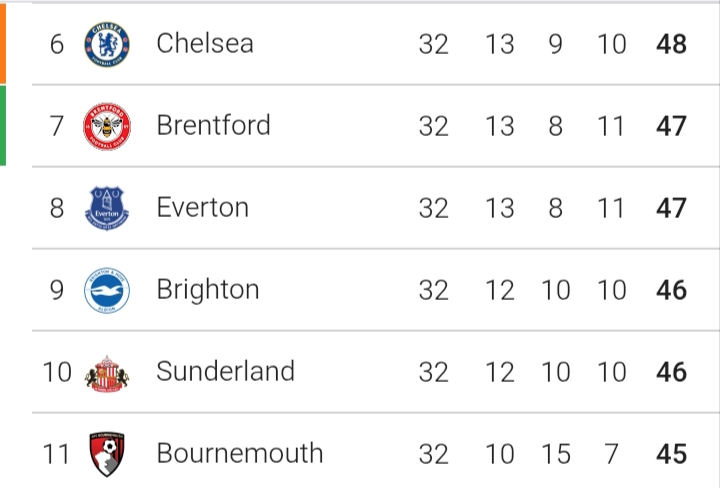Open the Chelsea team link
720x488 pixels.
pyautogui.click(x=205, y=43)
